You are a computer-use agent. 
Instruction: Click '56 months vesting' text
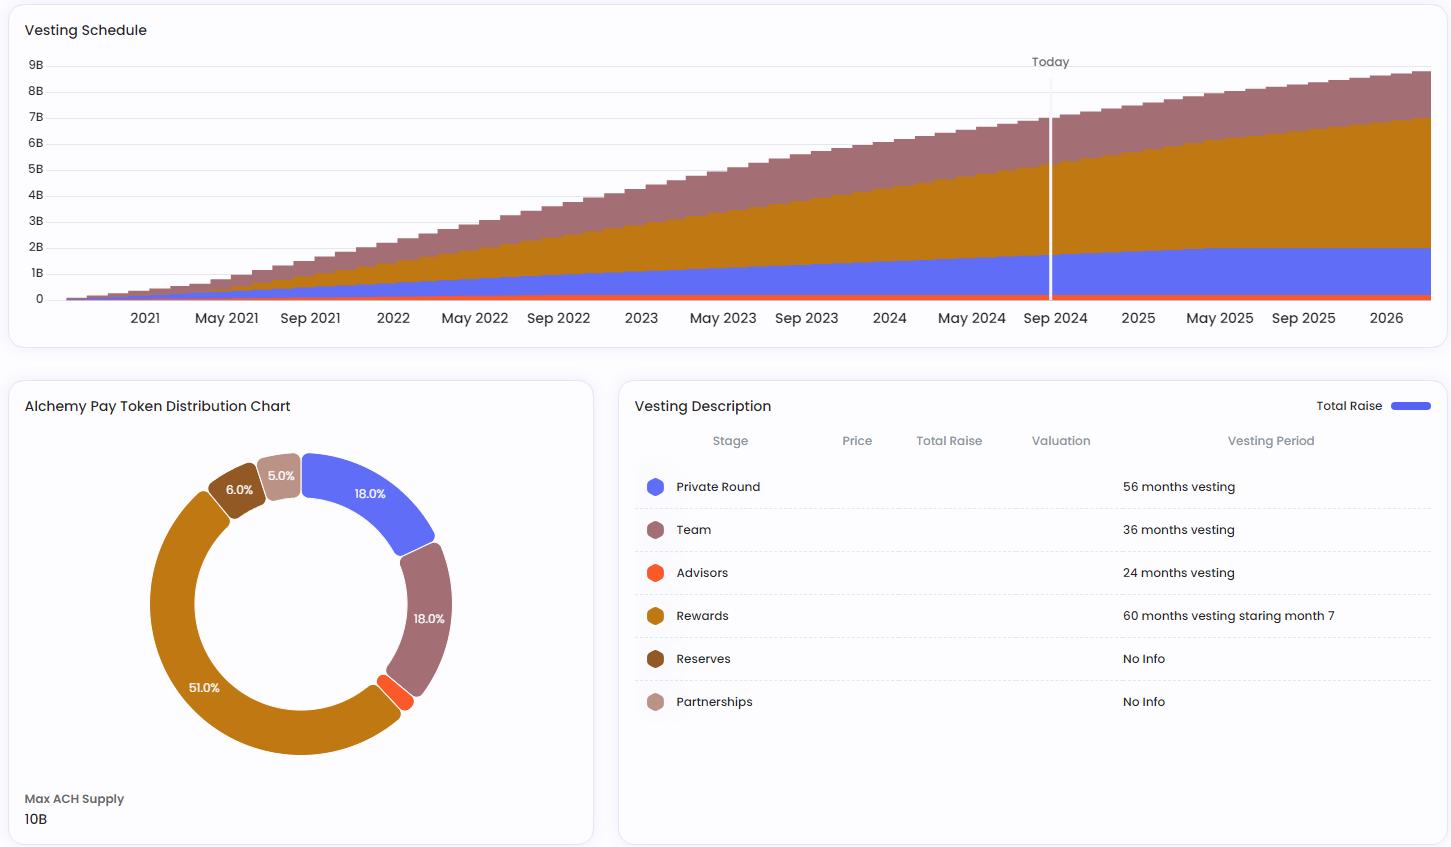tap(1179, 487)
